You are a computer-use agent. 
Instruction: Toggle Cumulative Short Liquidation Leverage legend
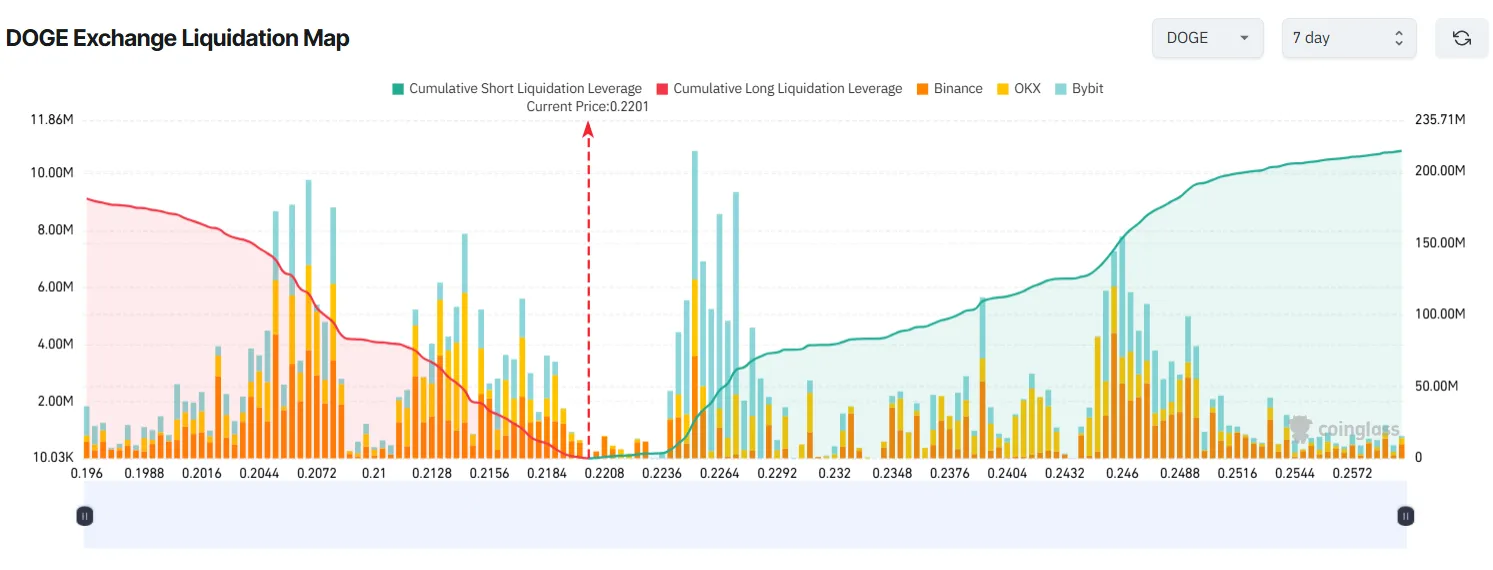(525, 88)
